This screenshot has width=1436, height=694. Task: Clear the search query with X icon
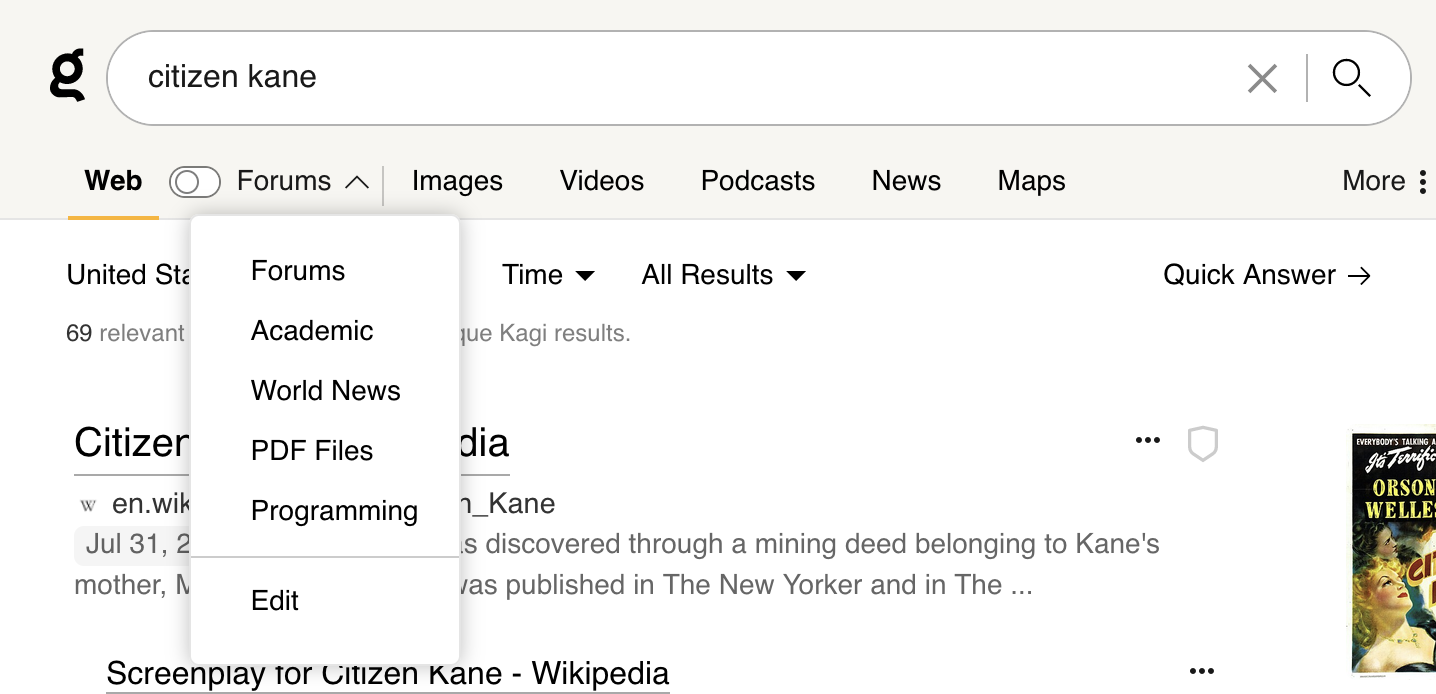tap(1262, 78)
